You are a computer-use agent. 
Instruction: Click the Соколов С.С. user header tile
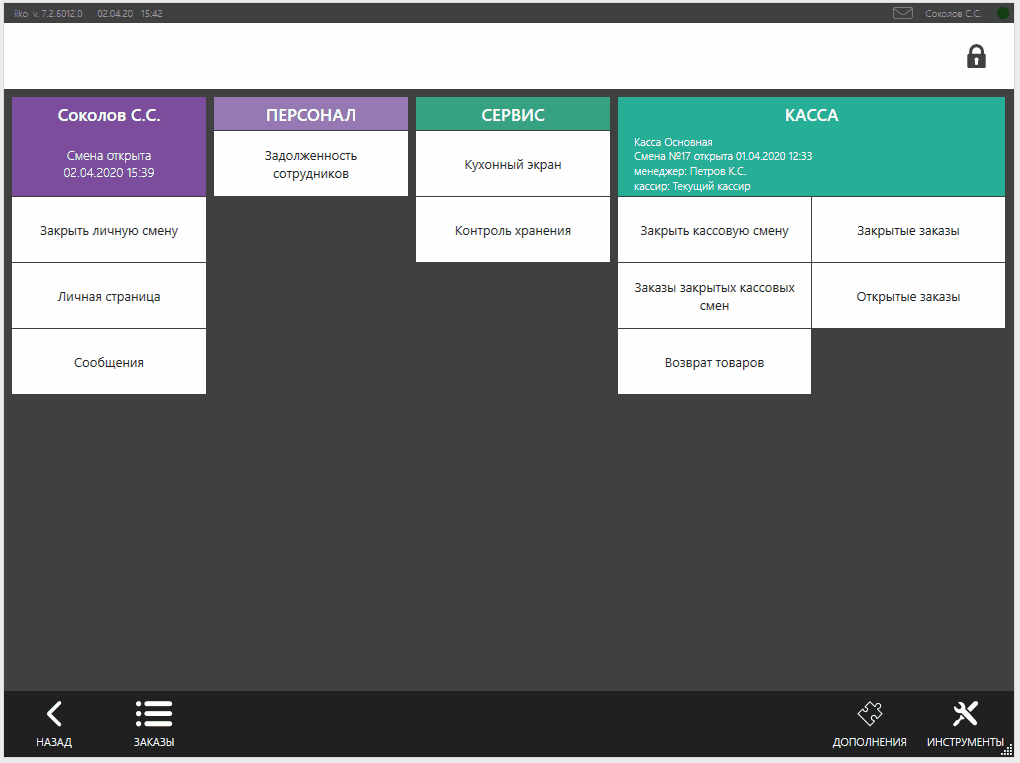tap(109, 146)
